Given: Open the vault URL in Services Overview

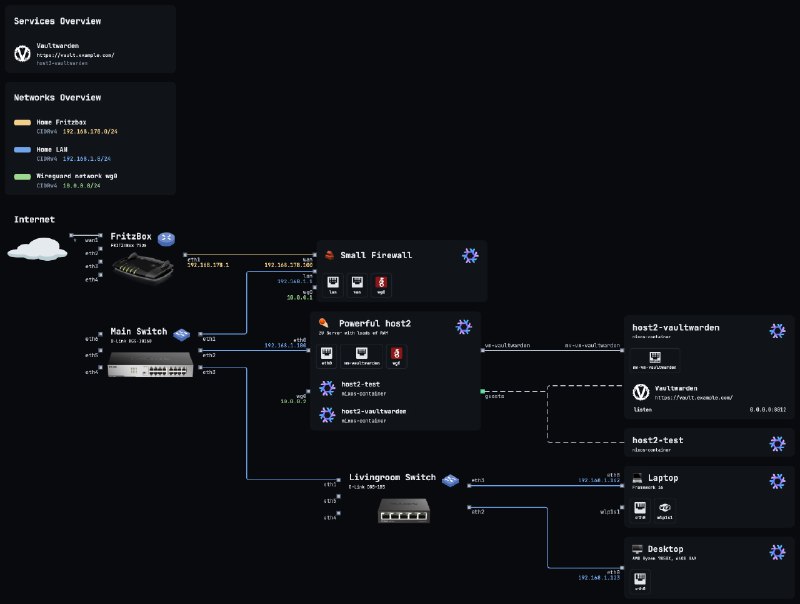Looking at the screenshot, I should (76, 55).
